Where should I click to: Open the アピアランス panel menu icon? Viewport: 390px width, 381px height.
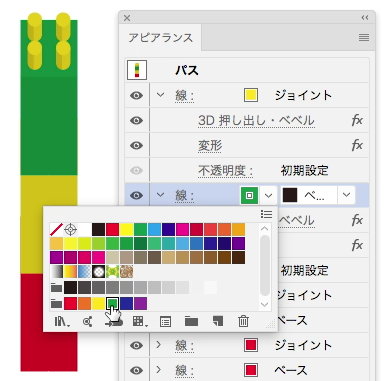coord(364,37)
